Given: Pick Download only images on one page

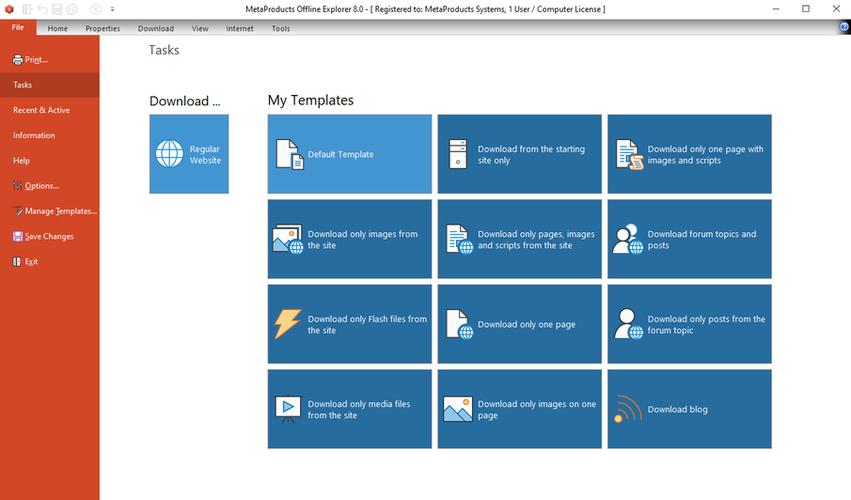Looking at the screenshot, I should [519, 409].
